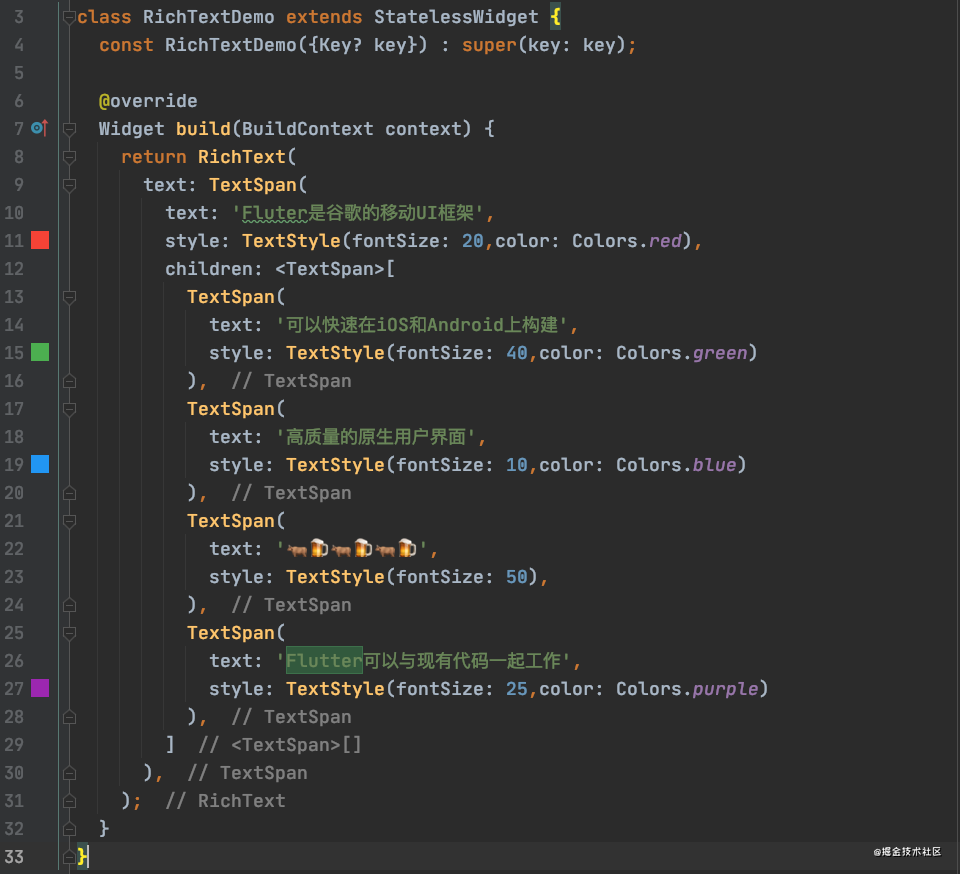Click the @override annotation
960x874 pixels.
148,100
